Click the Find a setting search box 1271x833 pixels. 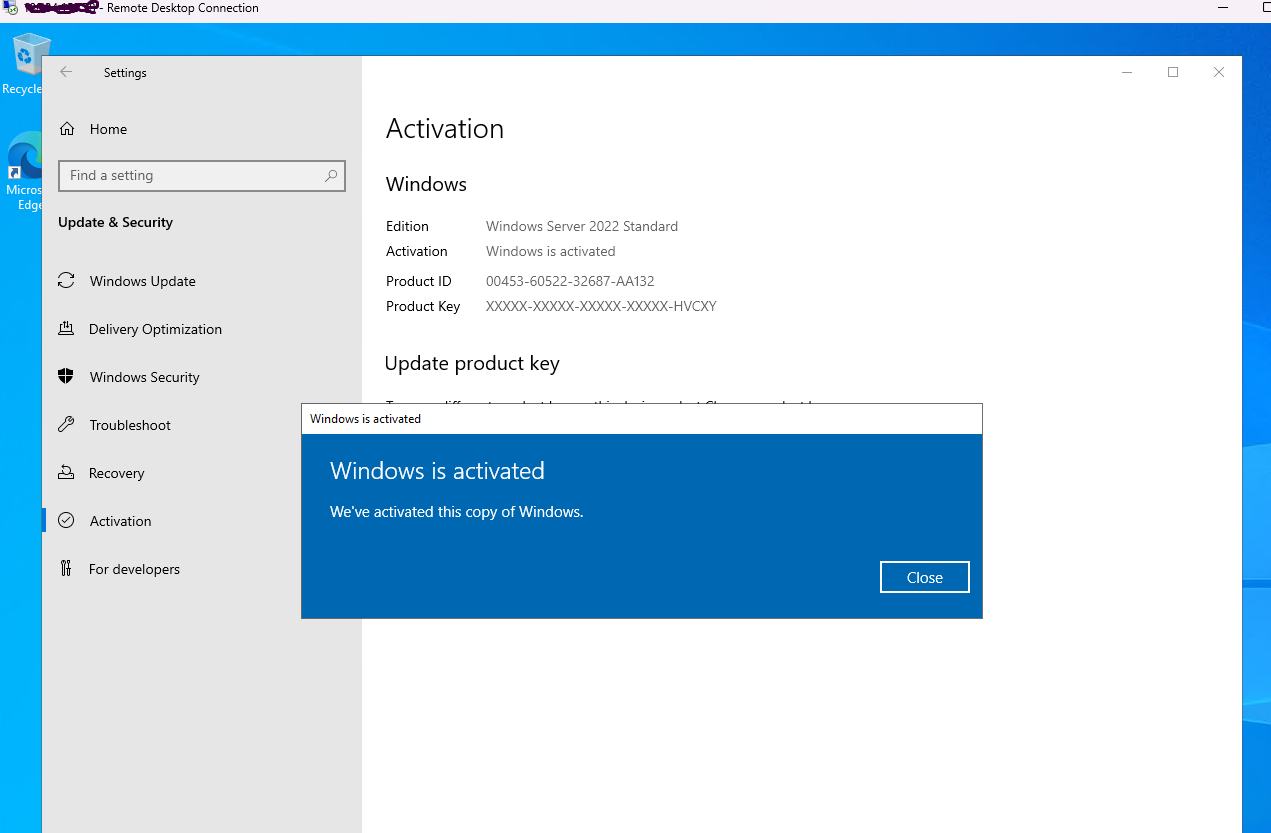tap(190, 175)
